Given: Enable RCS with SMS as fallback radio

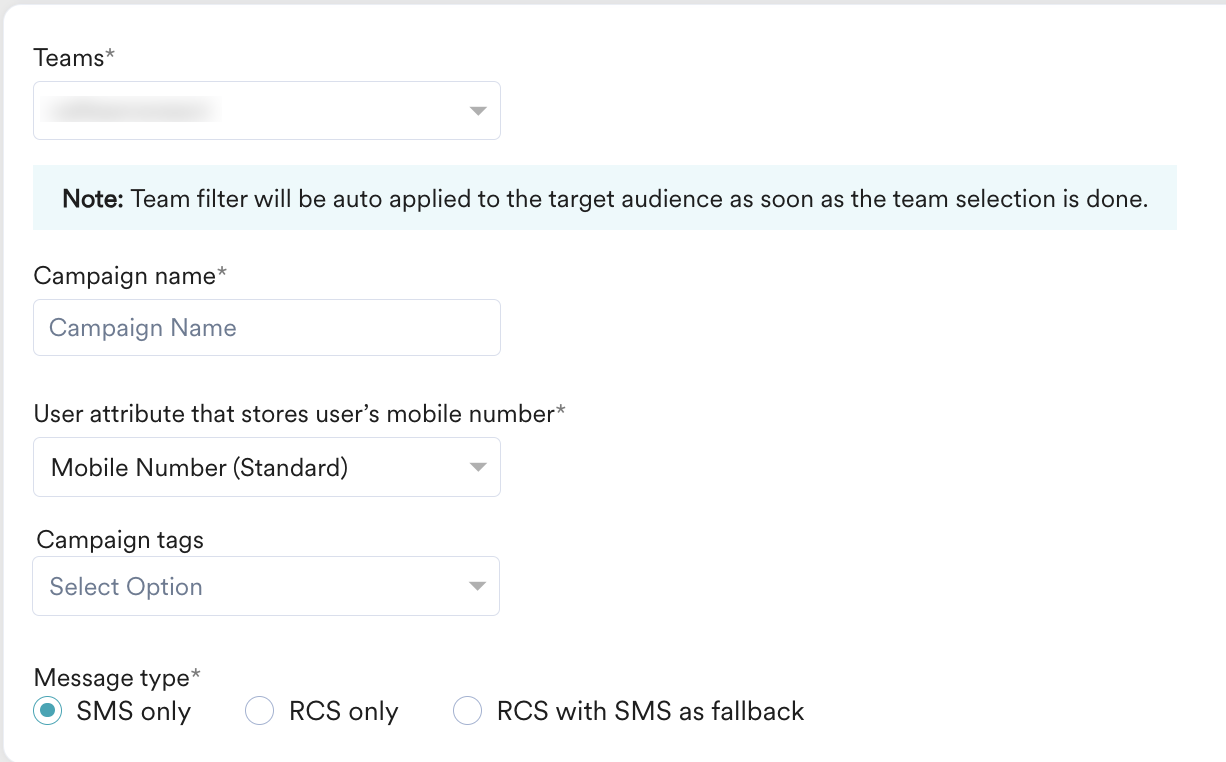Looking at the screenshot, I should click(x=467, y=712).
